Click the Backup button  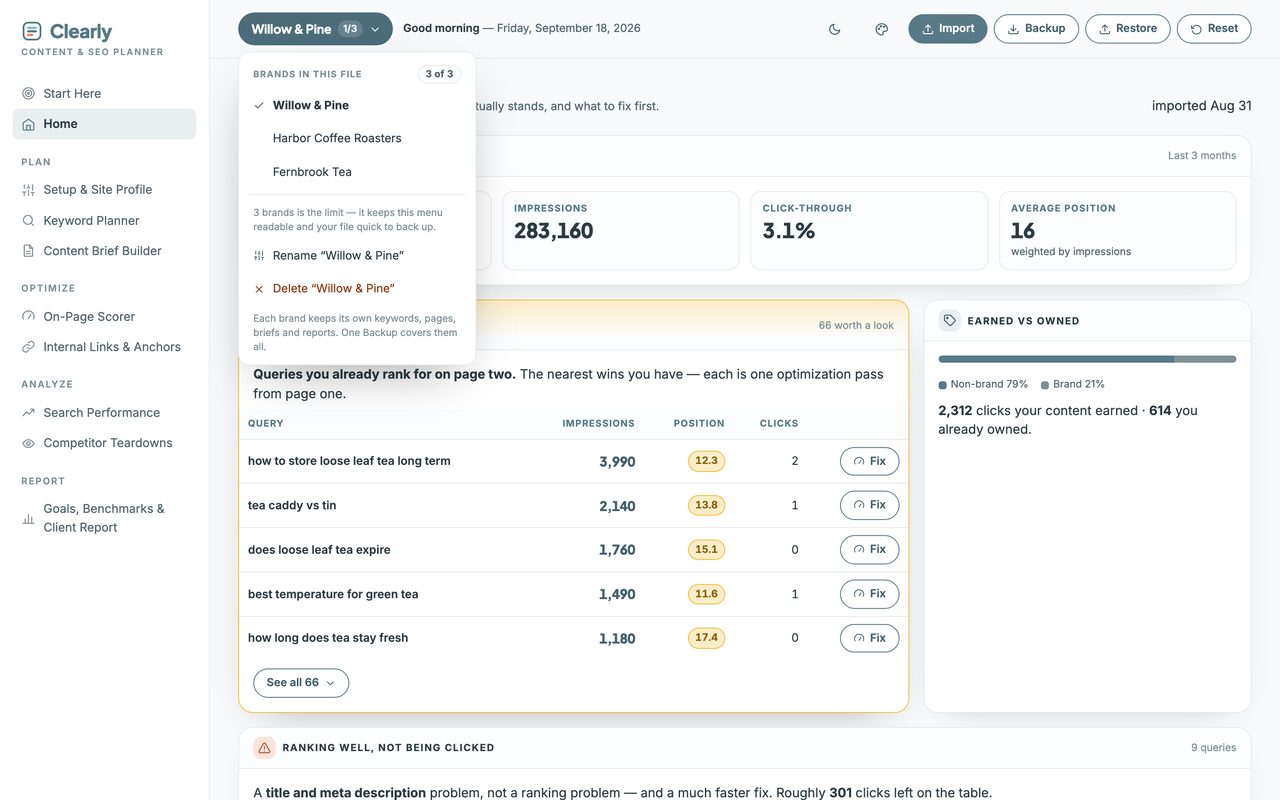coord(1036,29)
